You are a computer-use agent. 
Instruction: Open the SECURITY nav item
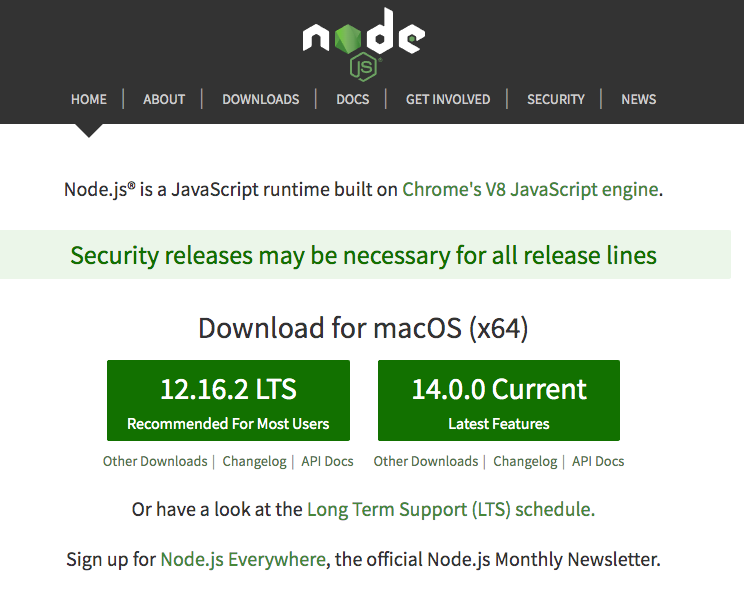556,99
